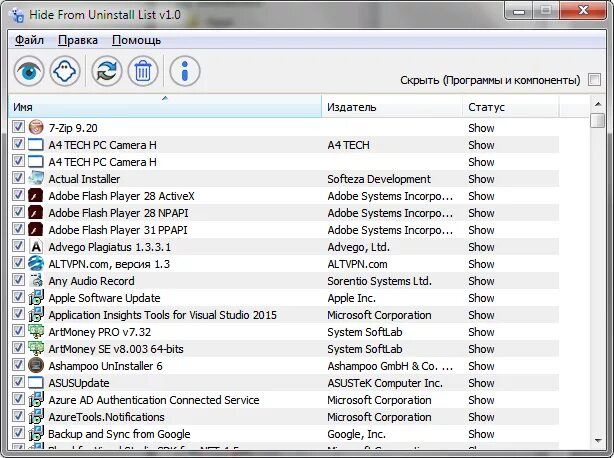Click the ASUSUpdate program icon
This screenshot has height=458, width=614.
pyautogui.click(x=36, y=382)
